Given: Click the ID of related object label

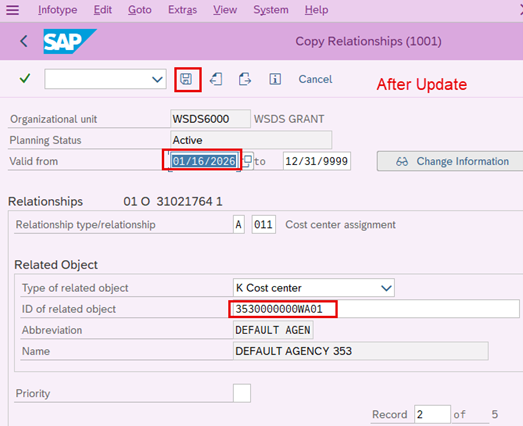Looking at the screenshot, I should [x=69, y=309].
